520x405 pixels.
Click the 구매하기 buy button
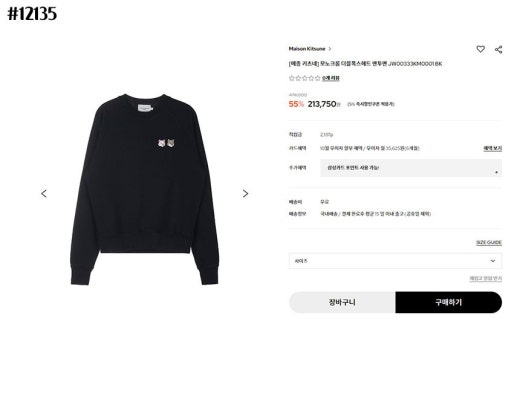[449, 302]
